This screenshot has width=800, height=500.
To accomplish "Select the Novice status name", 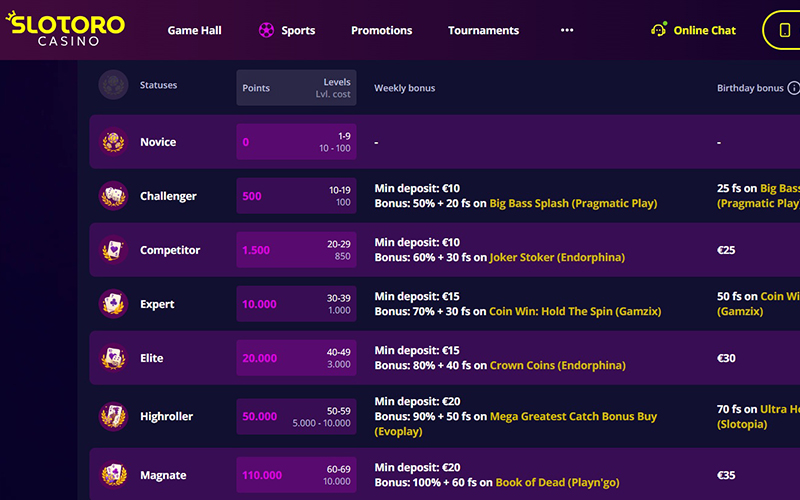I will (x=158, y=142).
